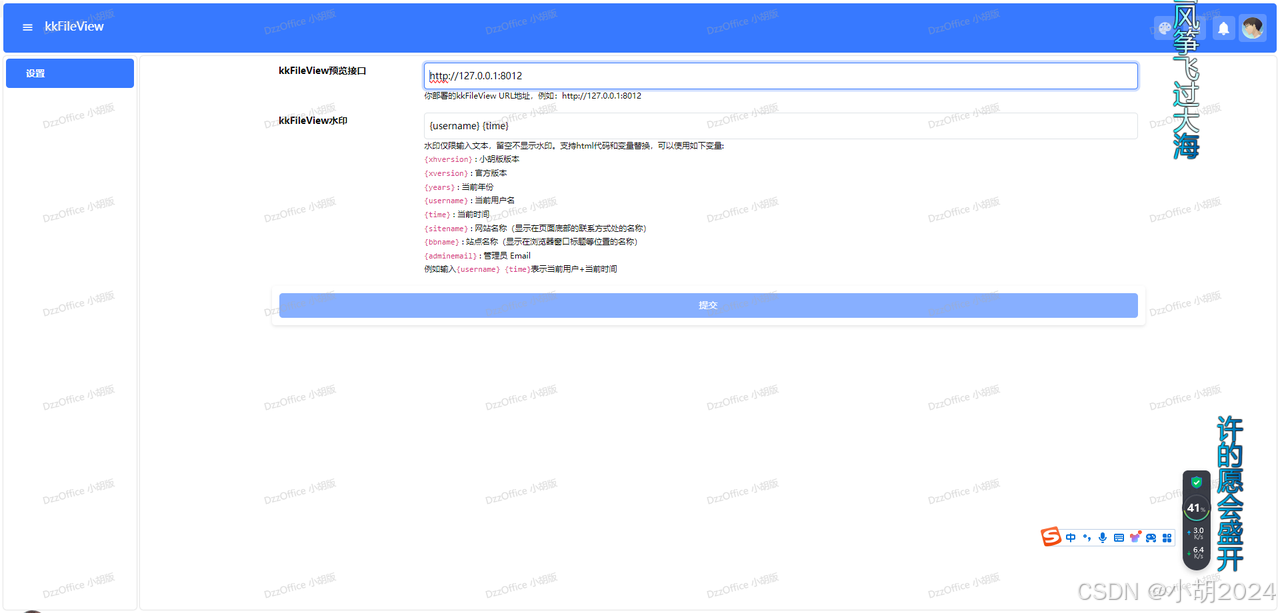Click the game controller icon on input toolbar
Image resolution: width=1280 pixels, height=613 pixels.
[x=1151, y=537]
